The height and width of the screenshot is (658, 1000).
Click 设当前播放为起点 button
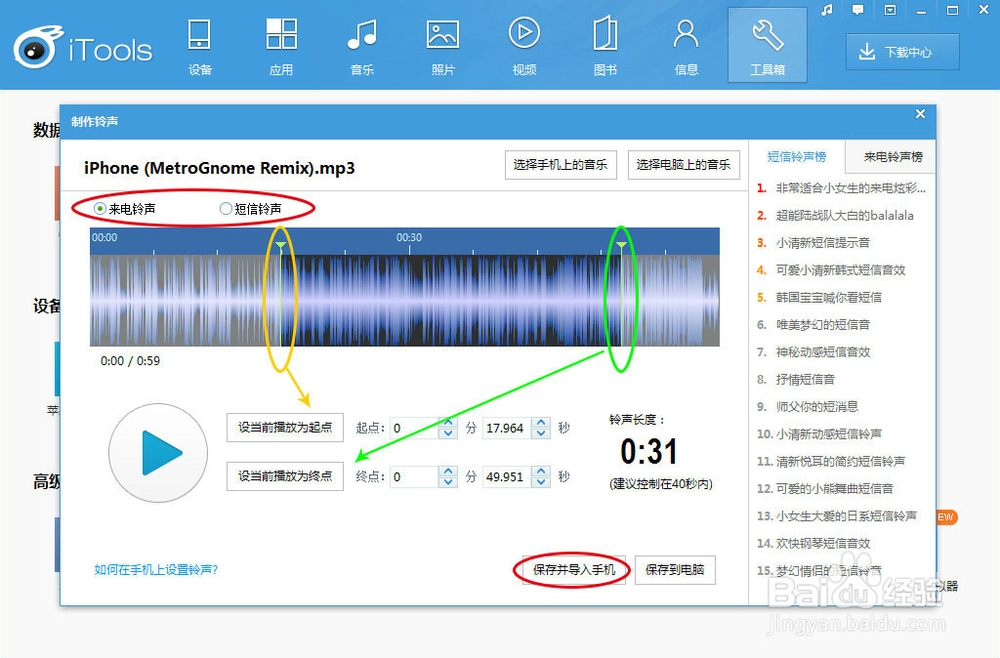click(285, 427)
